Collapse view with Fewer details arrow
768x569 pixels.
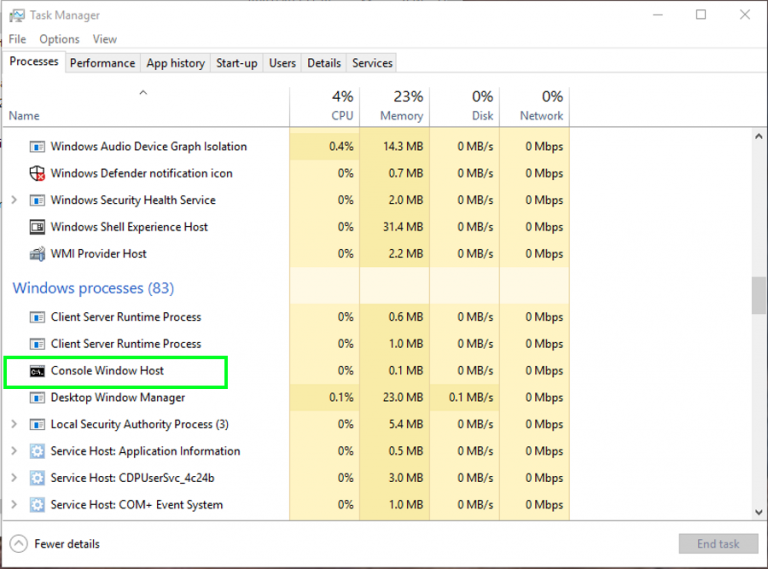point(18,544)
